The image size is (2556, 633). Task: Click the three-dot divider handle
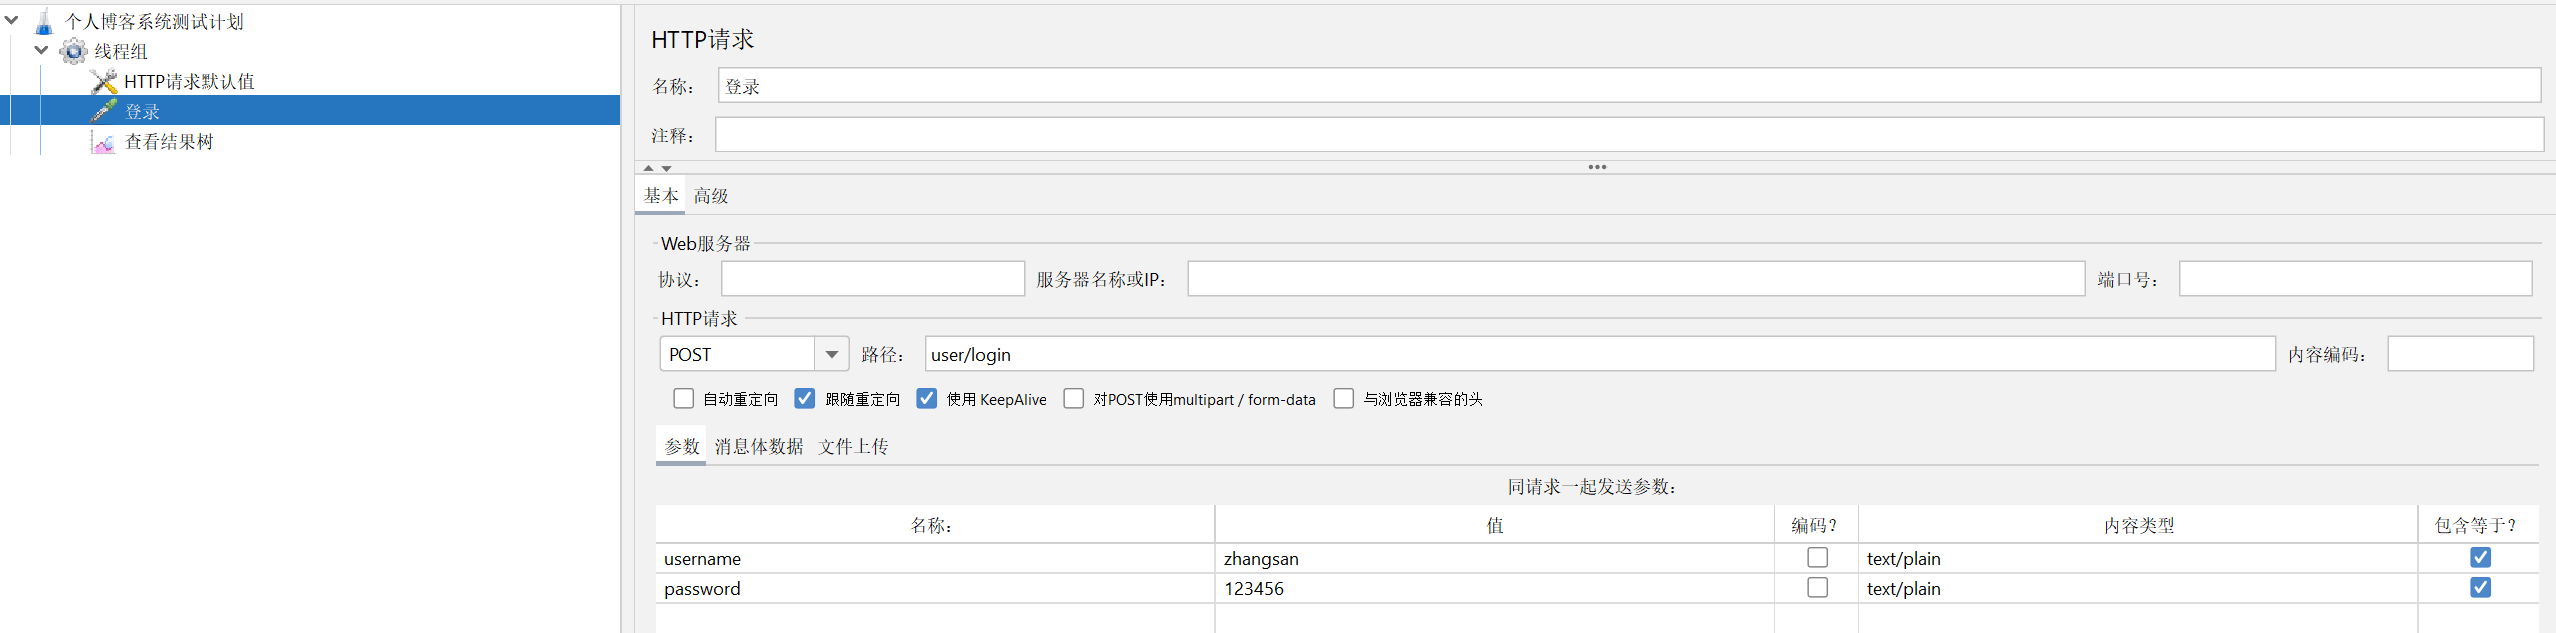coord(1597,167)
